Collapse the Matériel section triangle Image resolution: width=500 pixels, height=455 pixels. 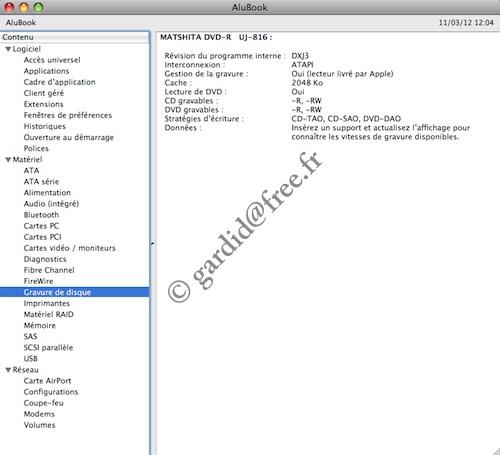click(x=8, y=160)
